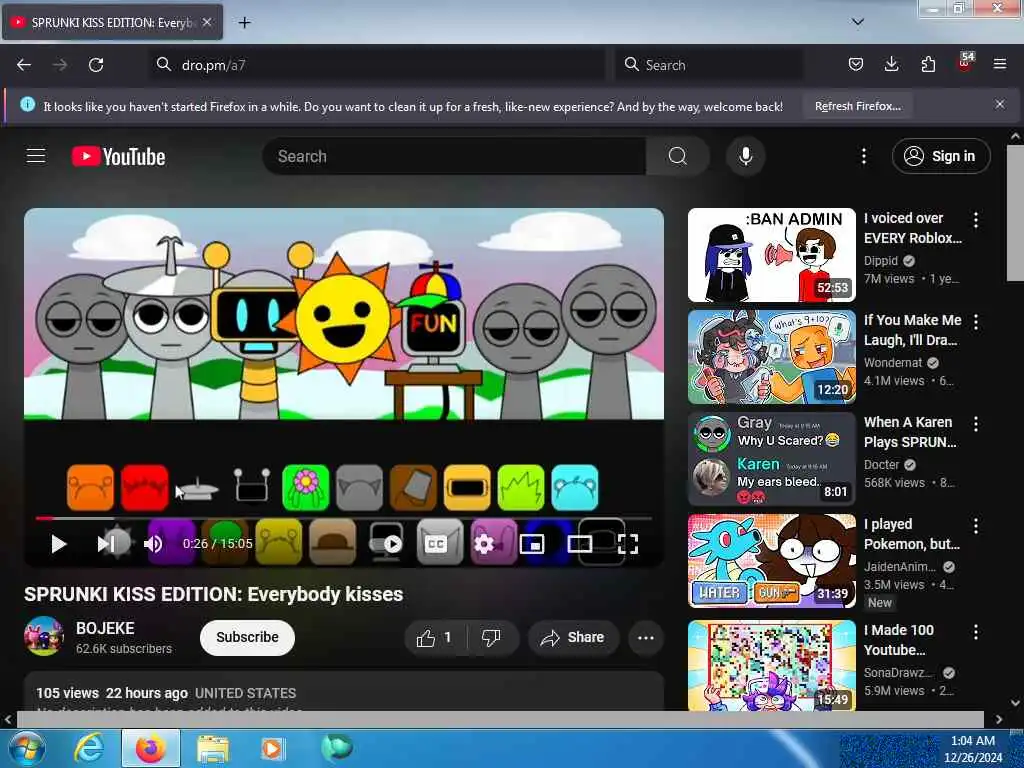Enter full screen mode
This screenshot has width=1024, height=768.
tap(628, 543)
